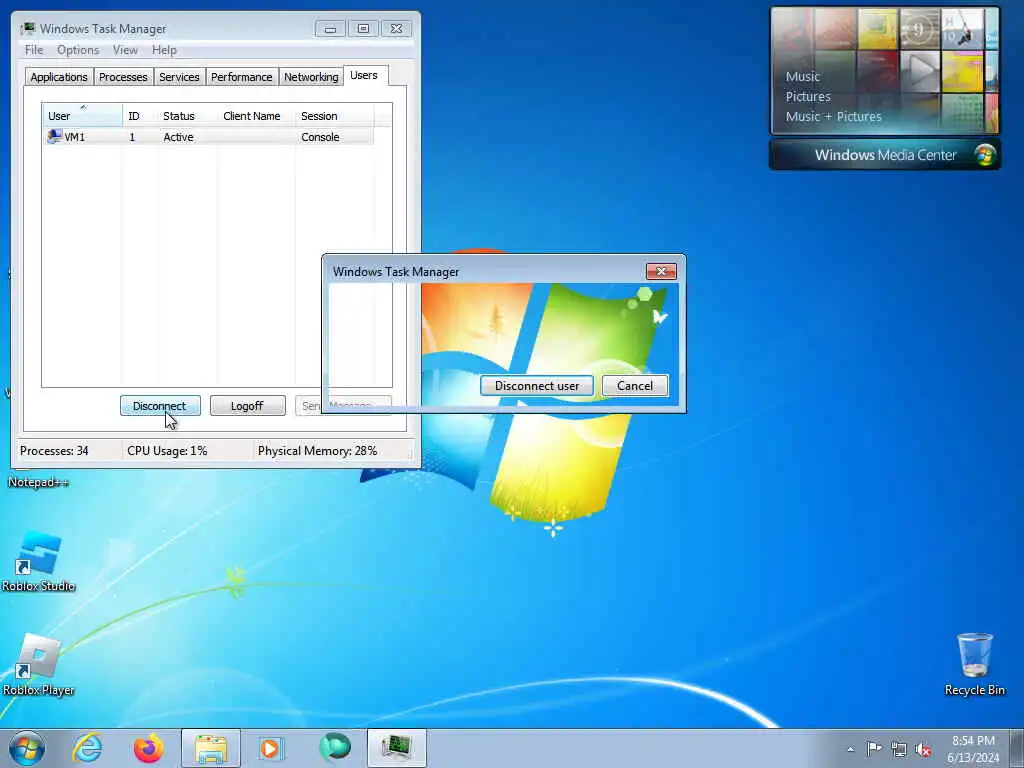This screenshot has height=768, width=1024.
Task: Select the Roblox Player desktop shortcut
Action: point(39,665)
